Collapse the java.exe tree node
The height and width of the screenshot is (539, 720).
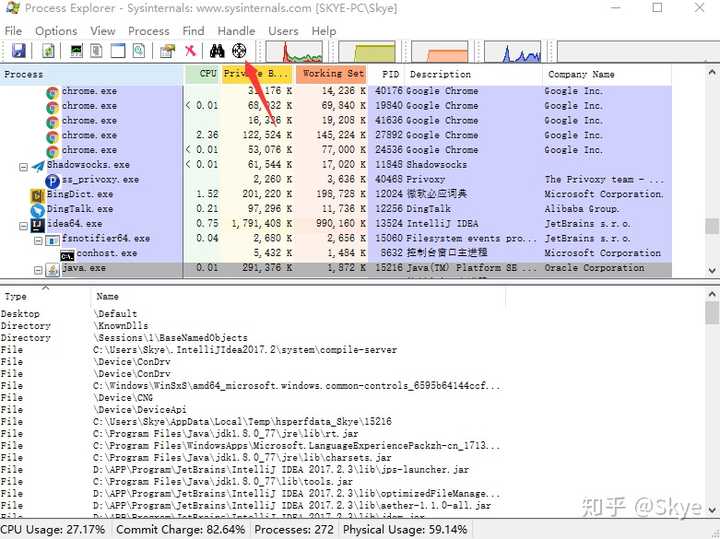point(39,270)
